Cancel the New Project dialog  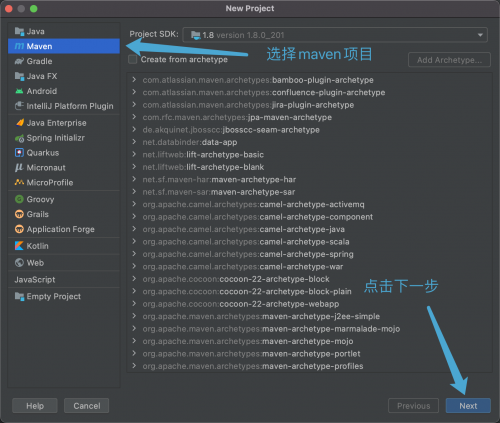87,406
